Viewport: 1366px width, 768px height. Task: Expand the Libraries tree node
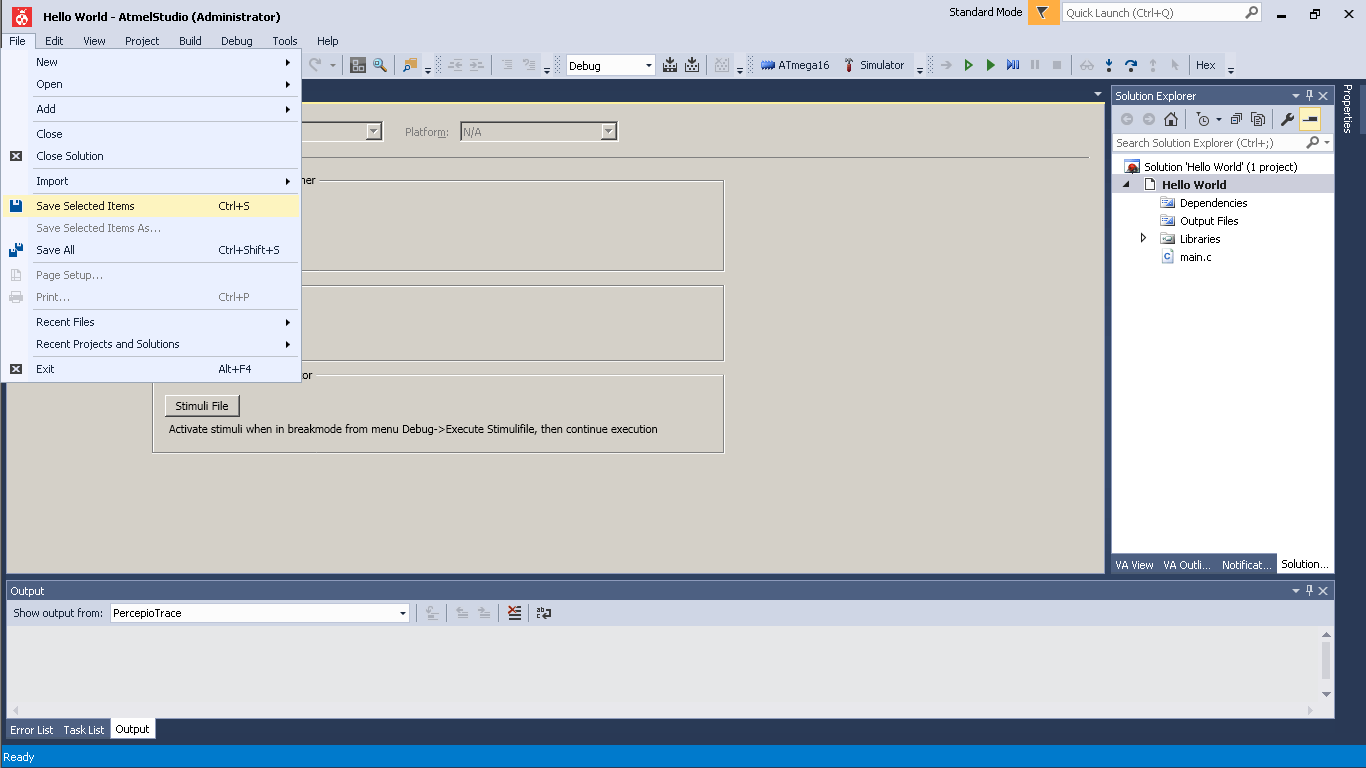(x=1144, y=238)
